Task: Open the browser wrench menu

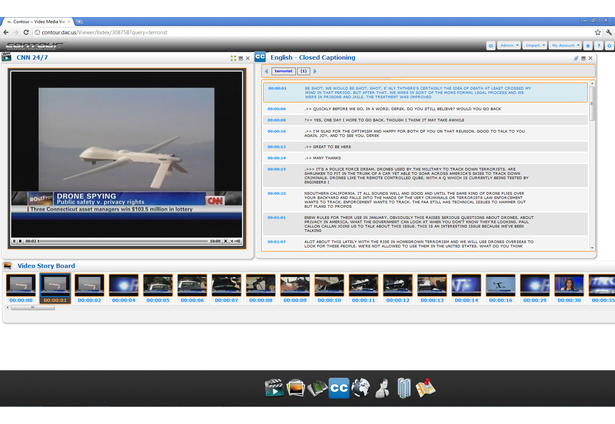Action: (609, 33)
